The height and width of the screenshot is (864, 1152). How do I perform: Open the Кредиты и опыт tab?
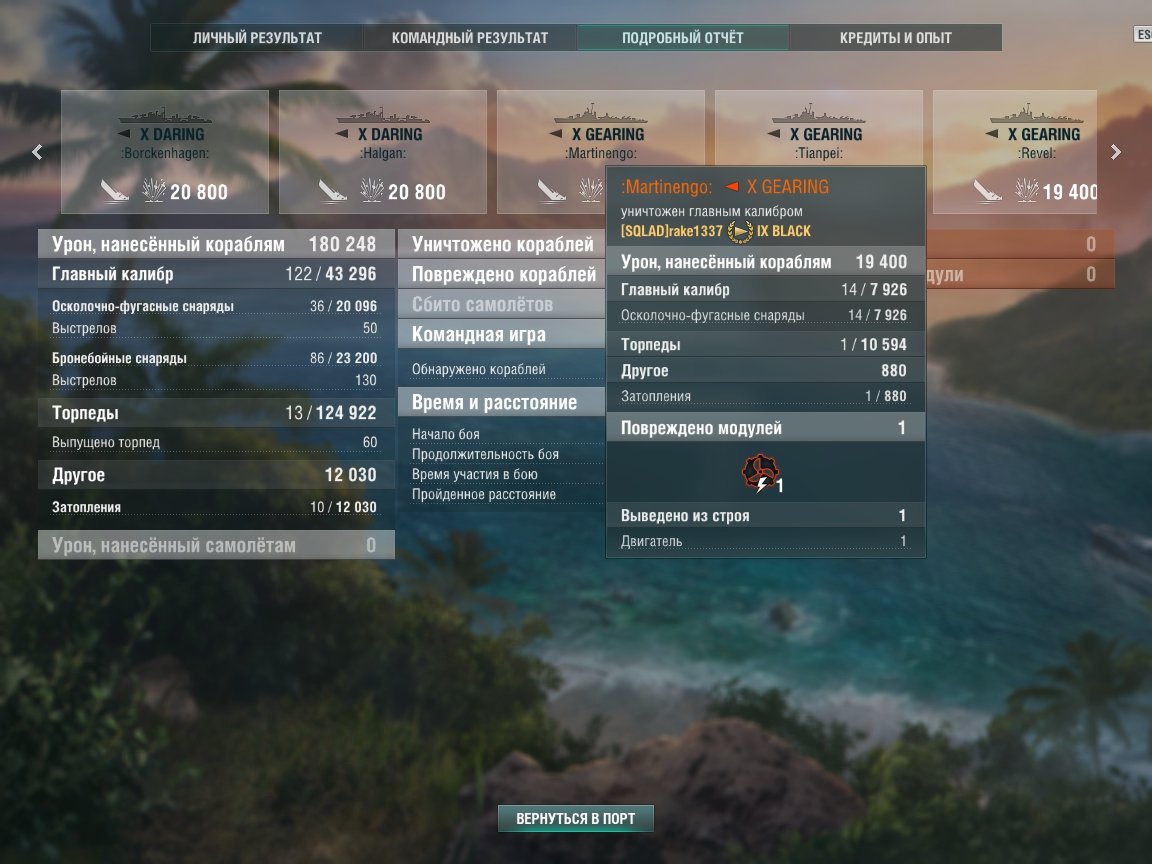coord(896,37)
